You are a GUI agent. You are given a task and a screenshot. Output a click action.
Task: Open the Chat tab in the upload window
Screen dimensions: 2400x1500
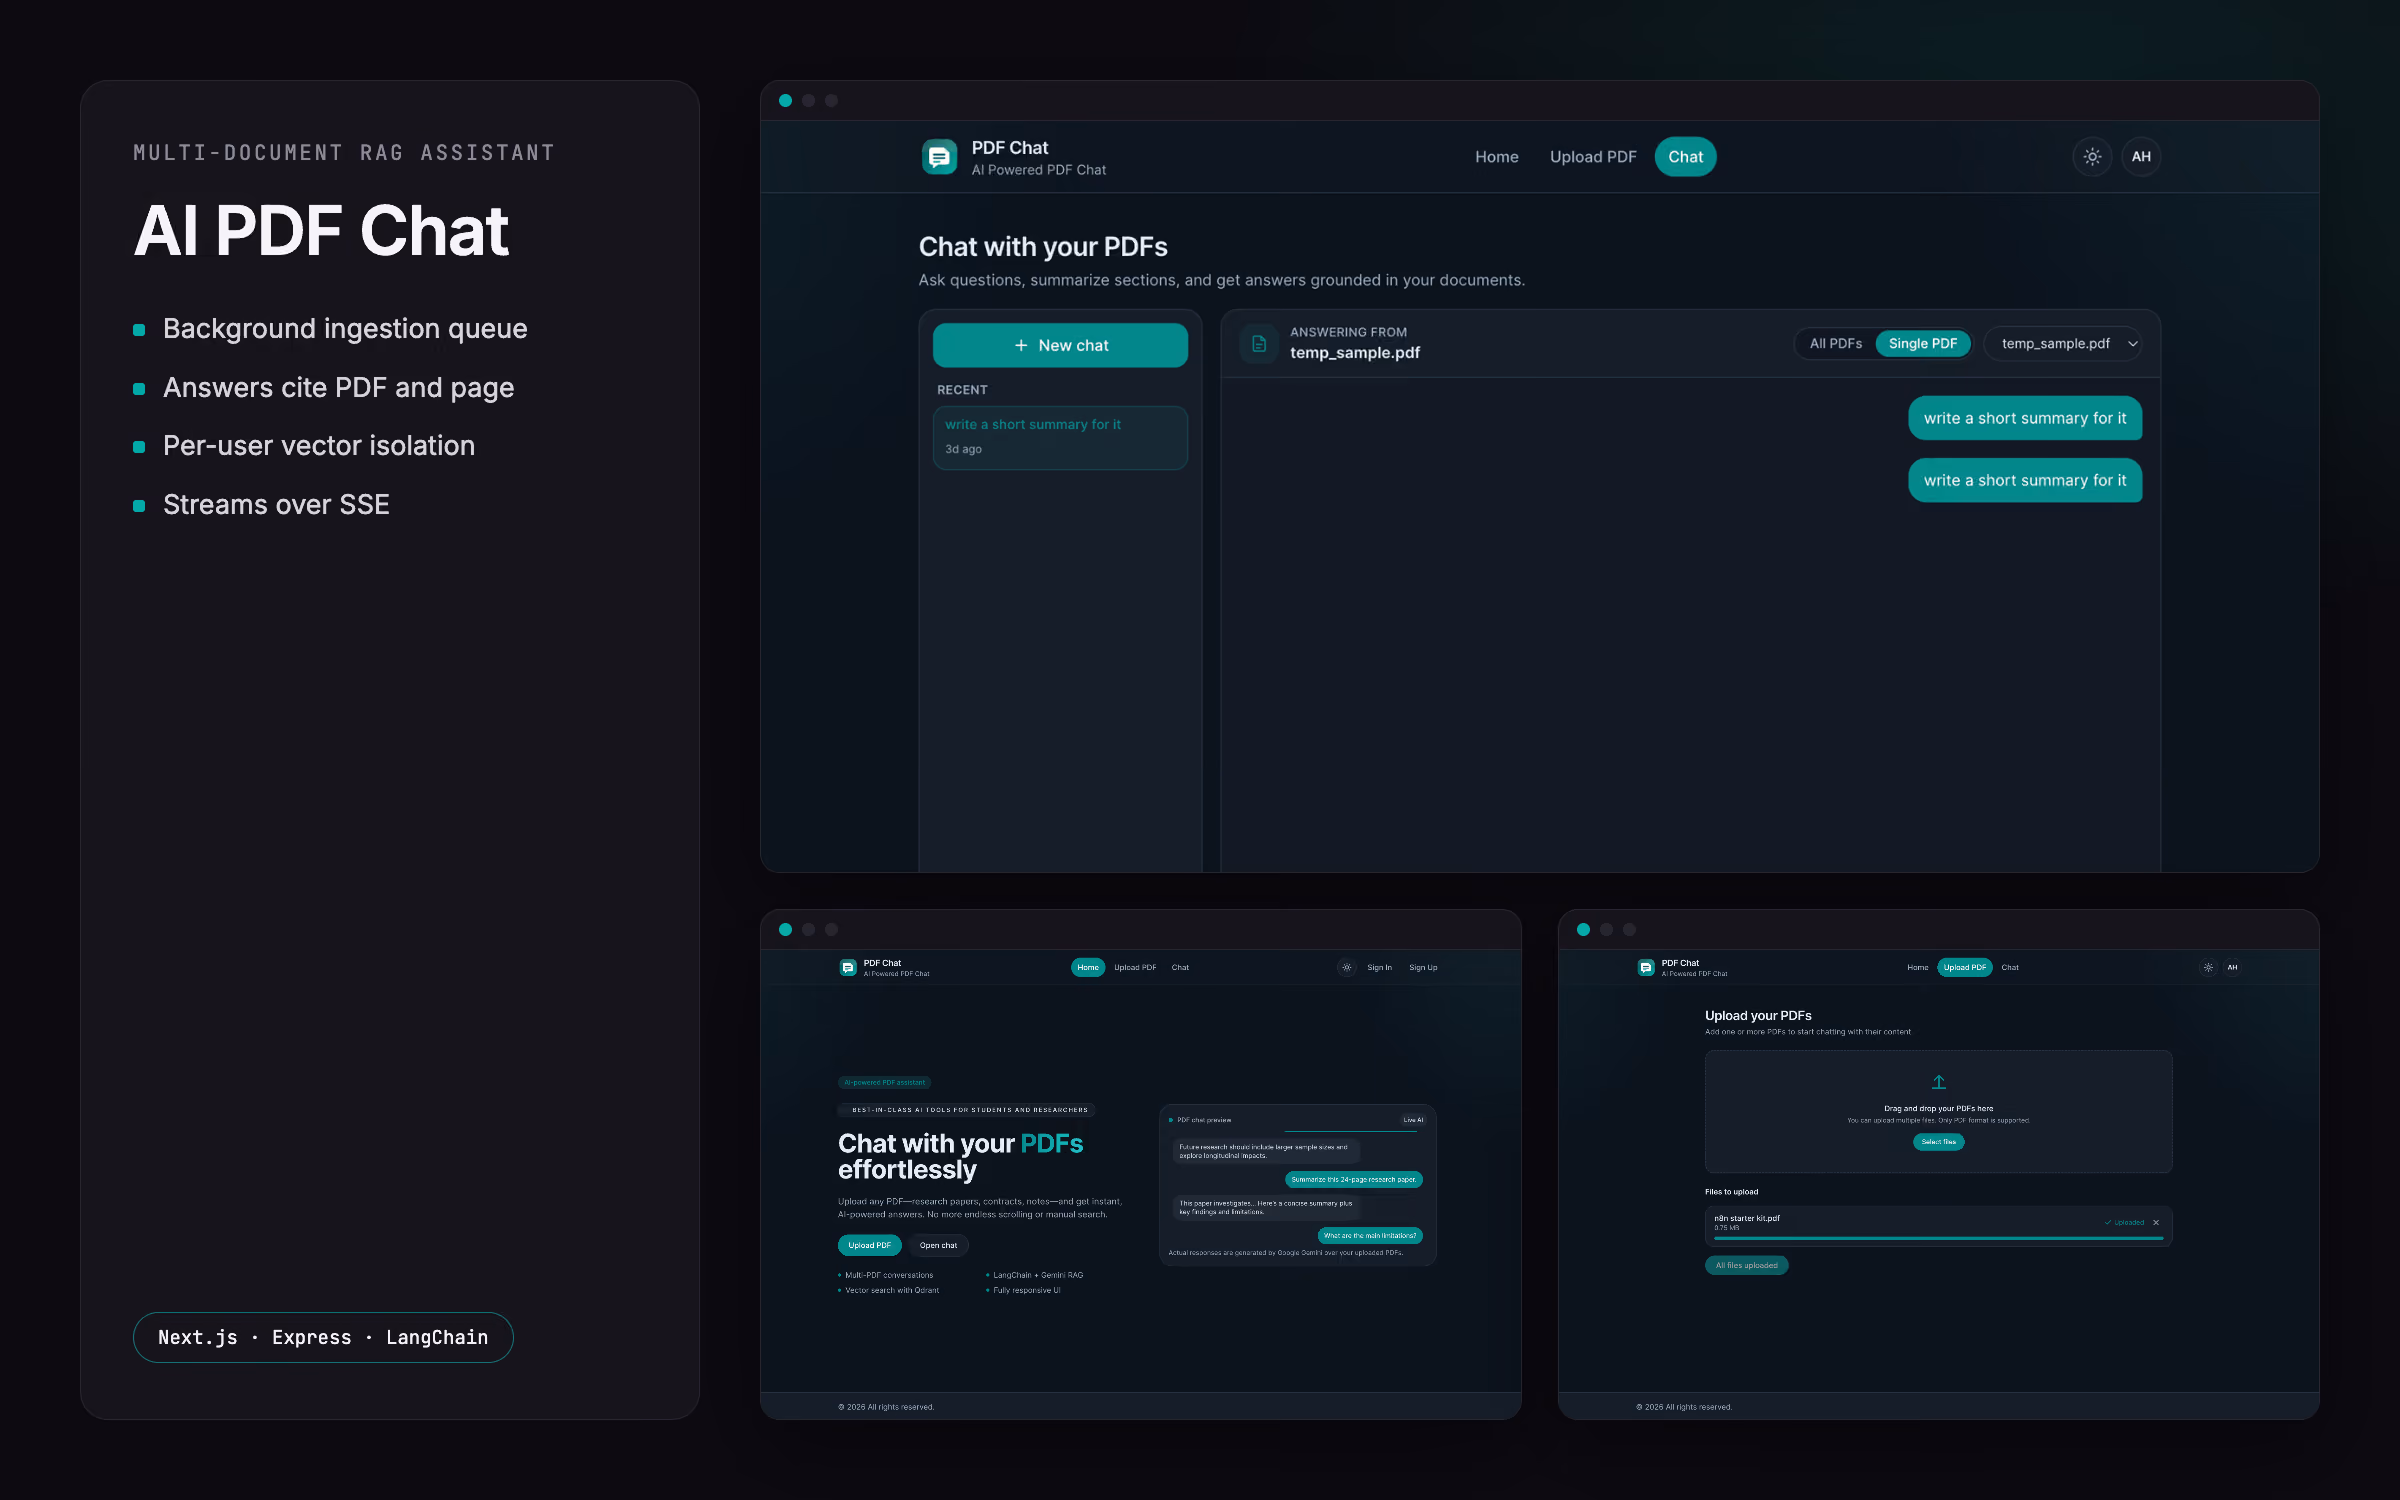click(2010, 967)
